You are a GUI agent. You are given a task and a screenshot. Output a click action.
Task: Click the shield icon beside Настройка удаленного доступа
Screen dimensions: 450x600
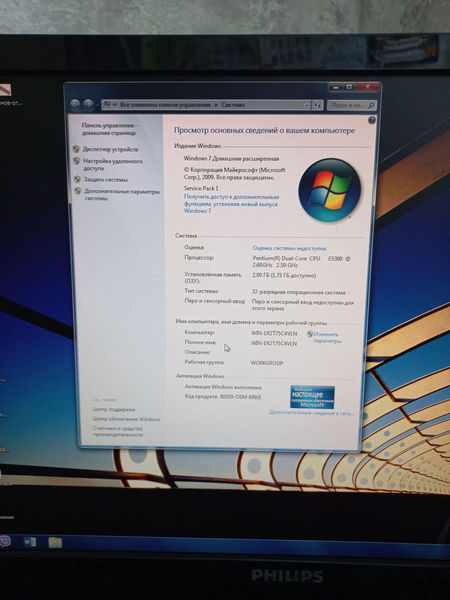[77, 161]
